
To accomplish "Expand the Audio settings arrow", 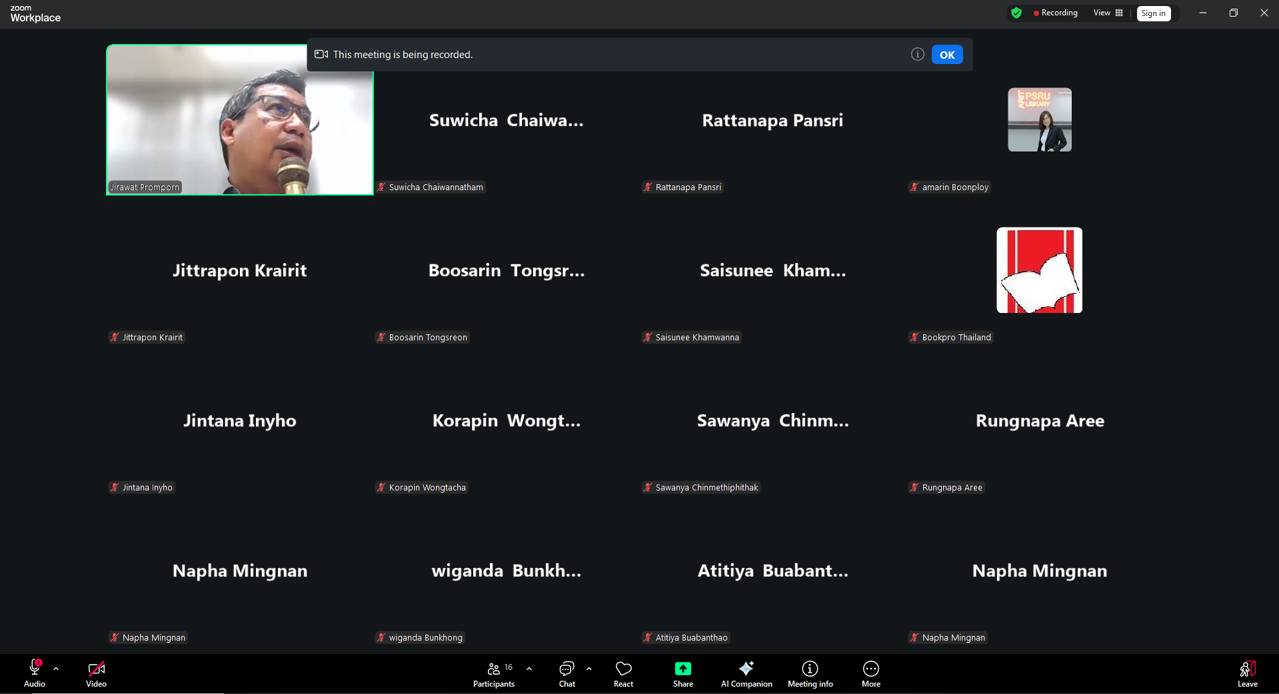I will click(x=56, y=669).
